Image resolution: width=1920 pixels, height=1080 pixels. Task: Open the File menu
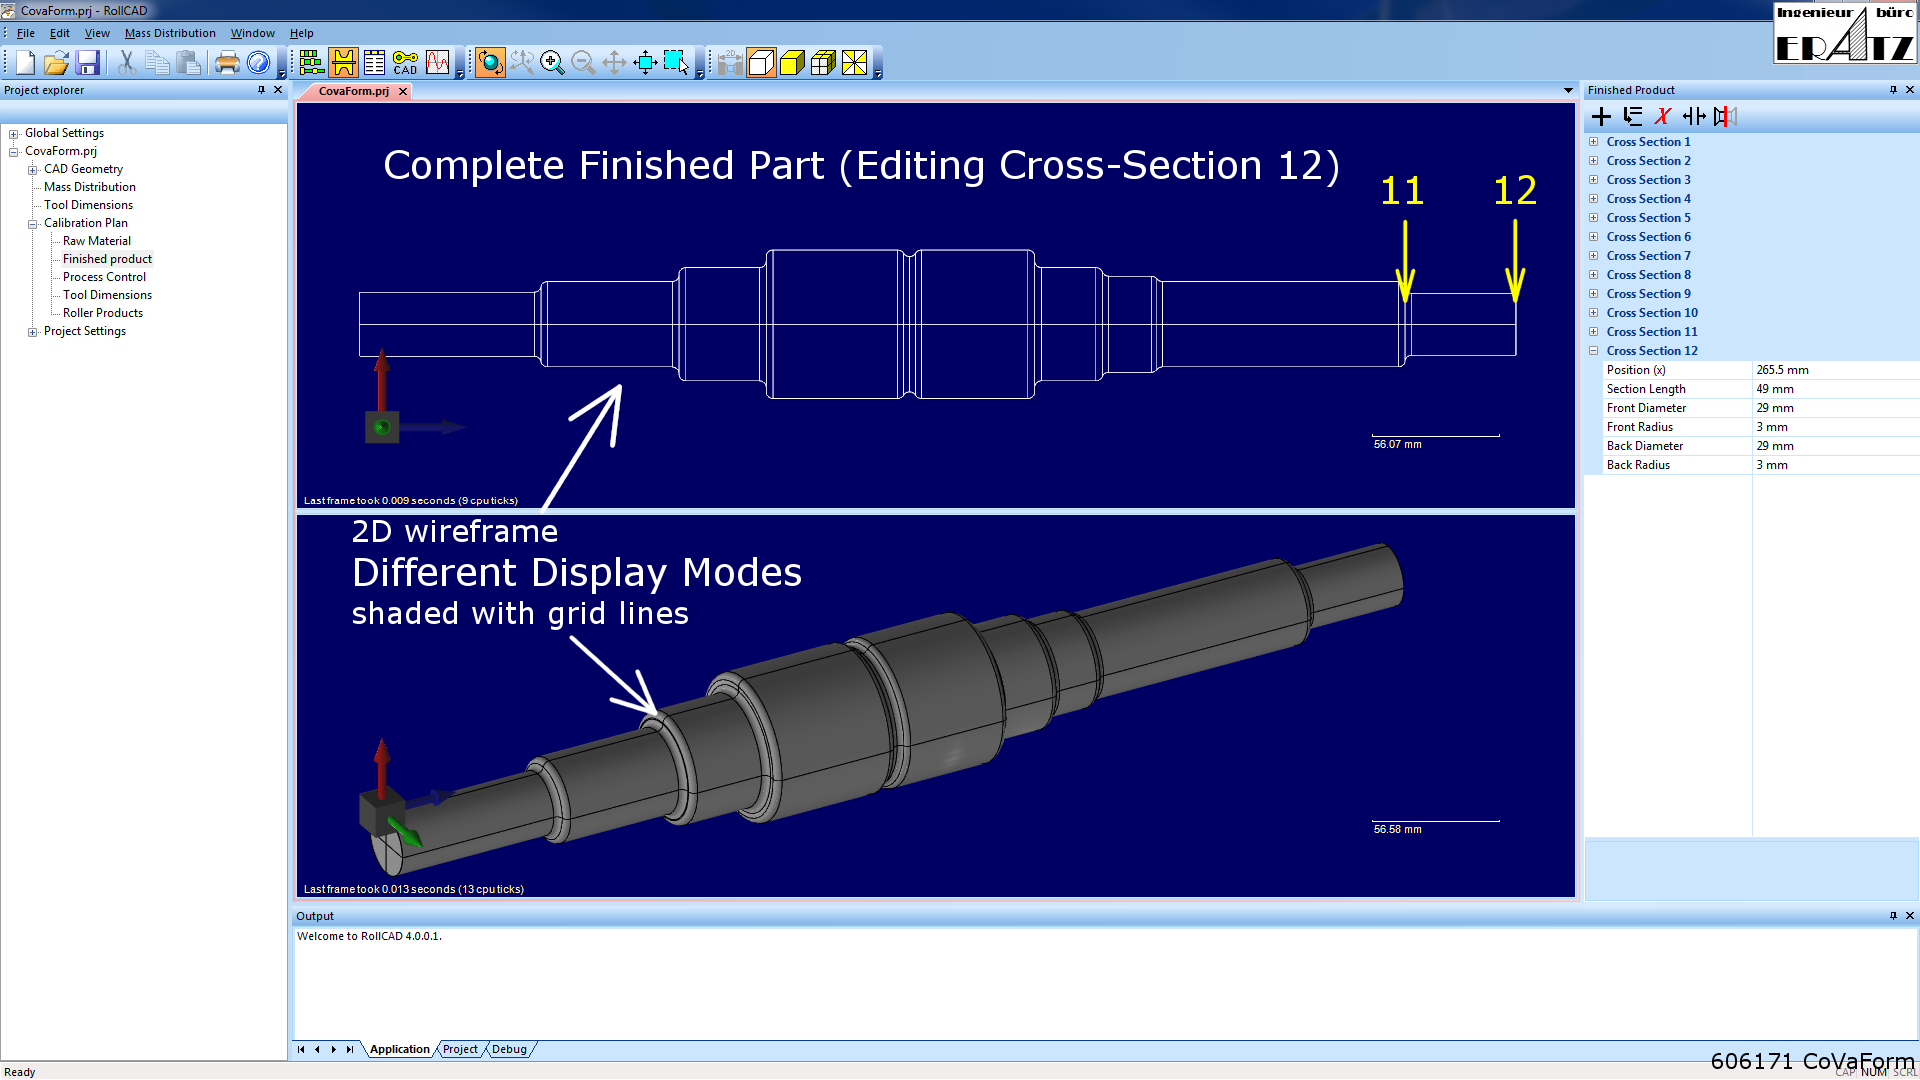26,33
